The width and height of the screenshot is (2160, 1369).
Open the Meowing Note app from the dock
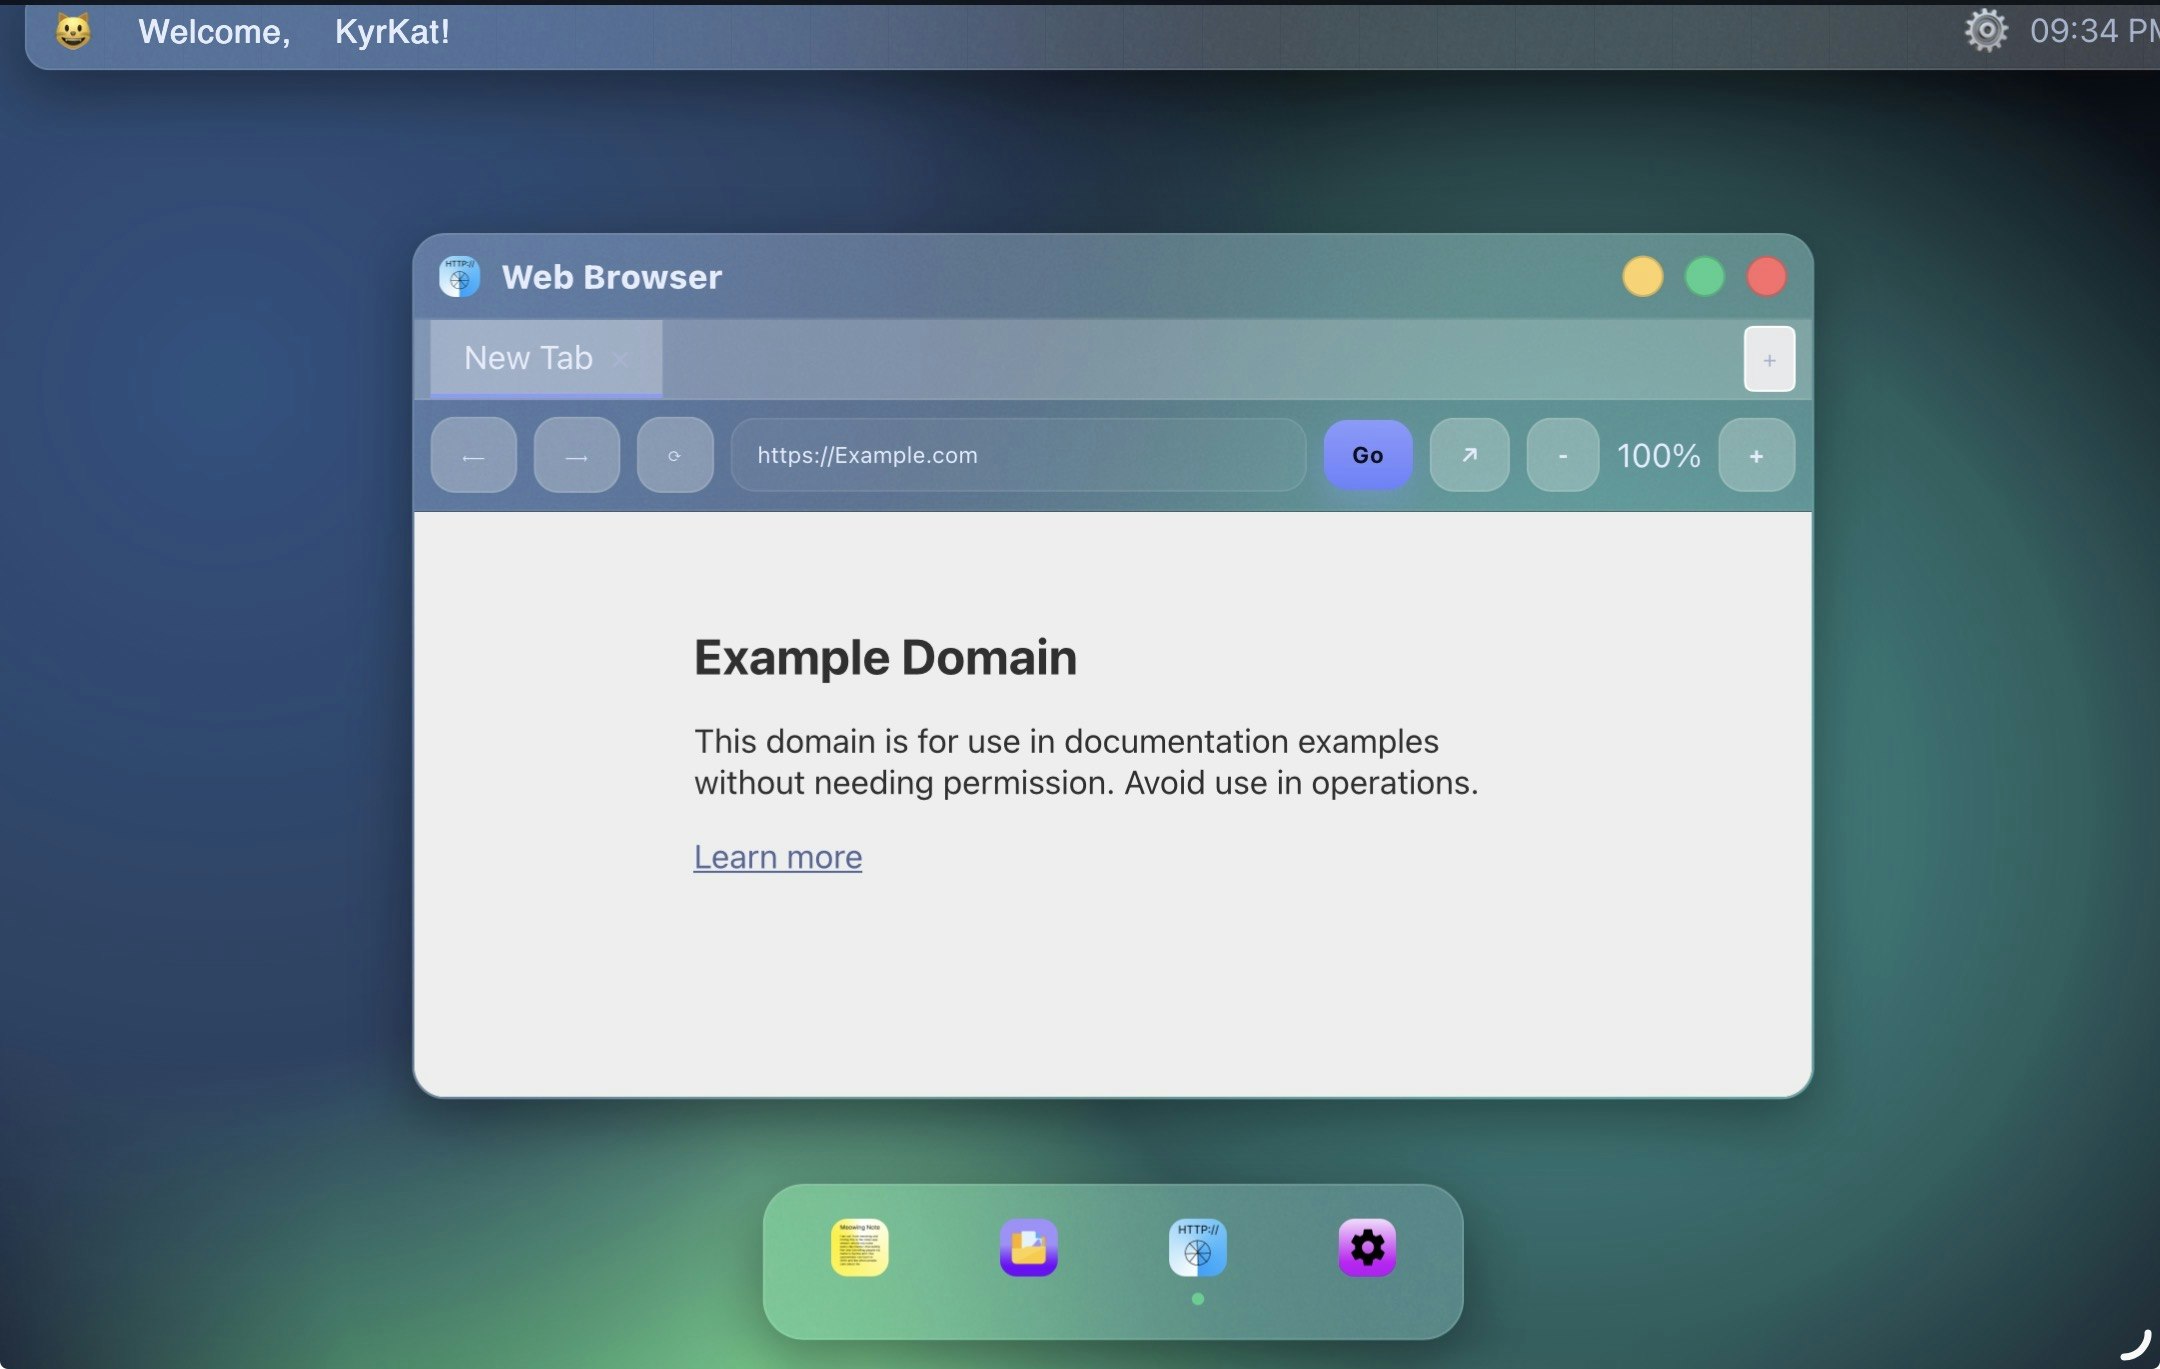click(858, 1248)
